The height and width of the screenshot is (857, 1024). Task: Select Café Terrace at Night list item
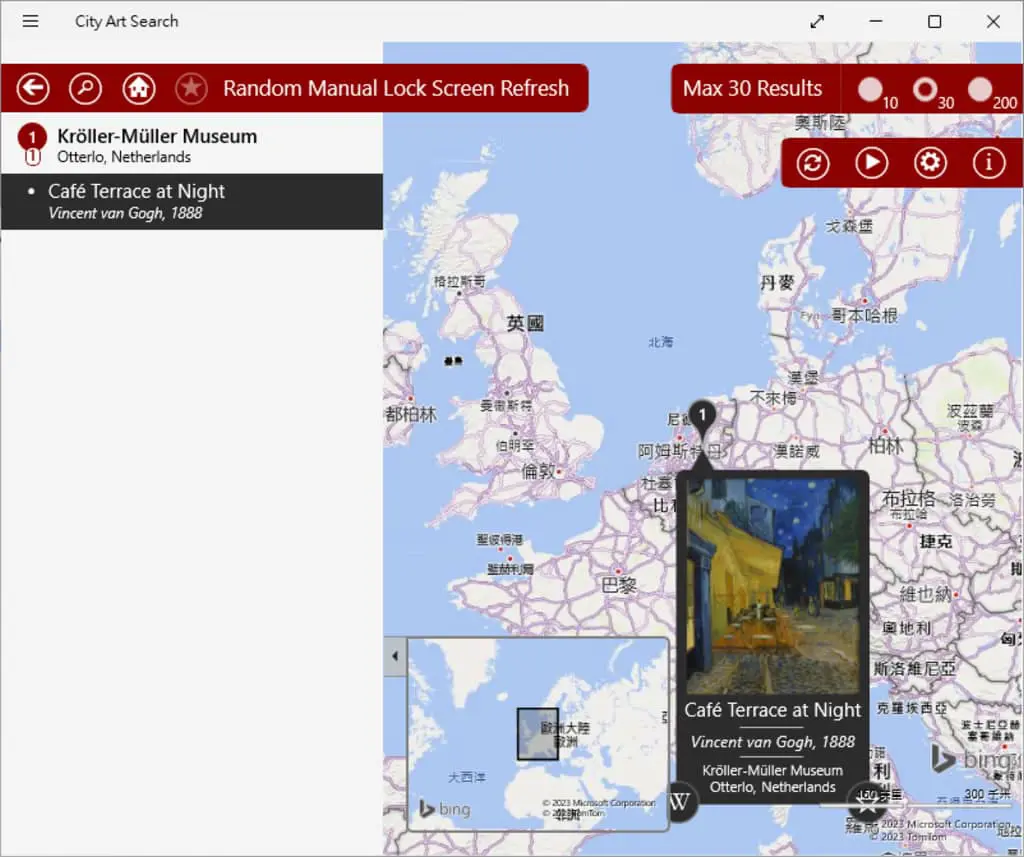tap(191, 201)
